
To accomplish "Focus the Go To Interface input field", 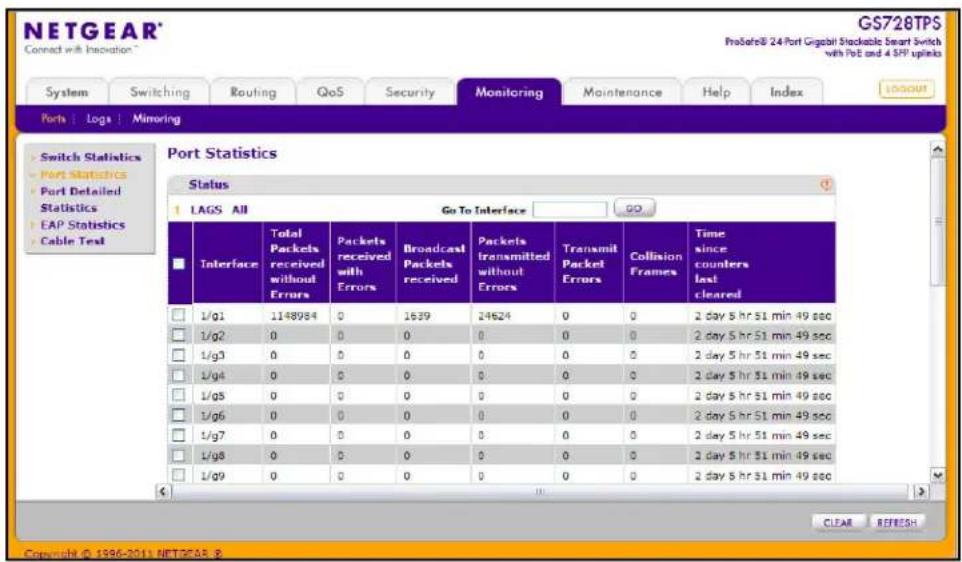I will [569, 210].
